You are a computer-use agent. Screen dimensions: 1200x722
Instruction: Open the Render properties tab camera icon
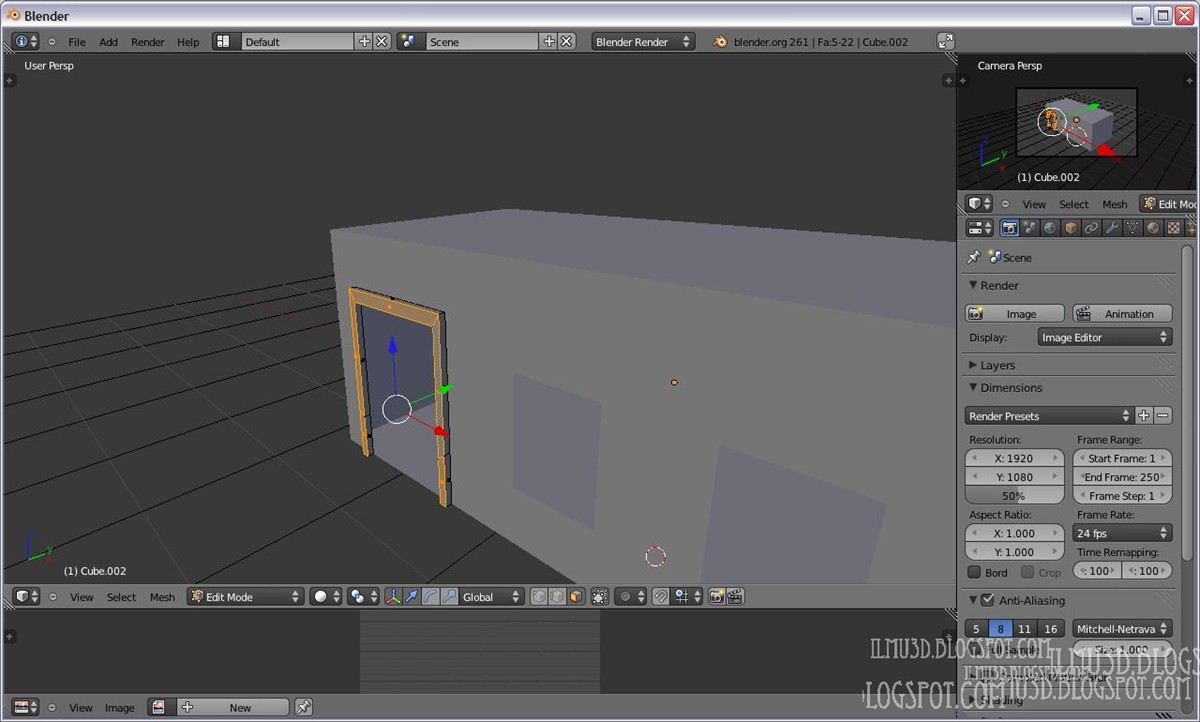(x=1009, y=228)
